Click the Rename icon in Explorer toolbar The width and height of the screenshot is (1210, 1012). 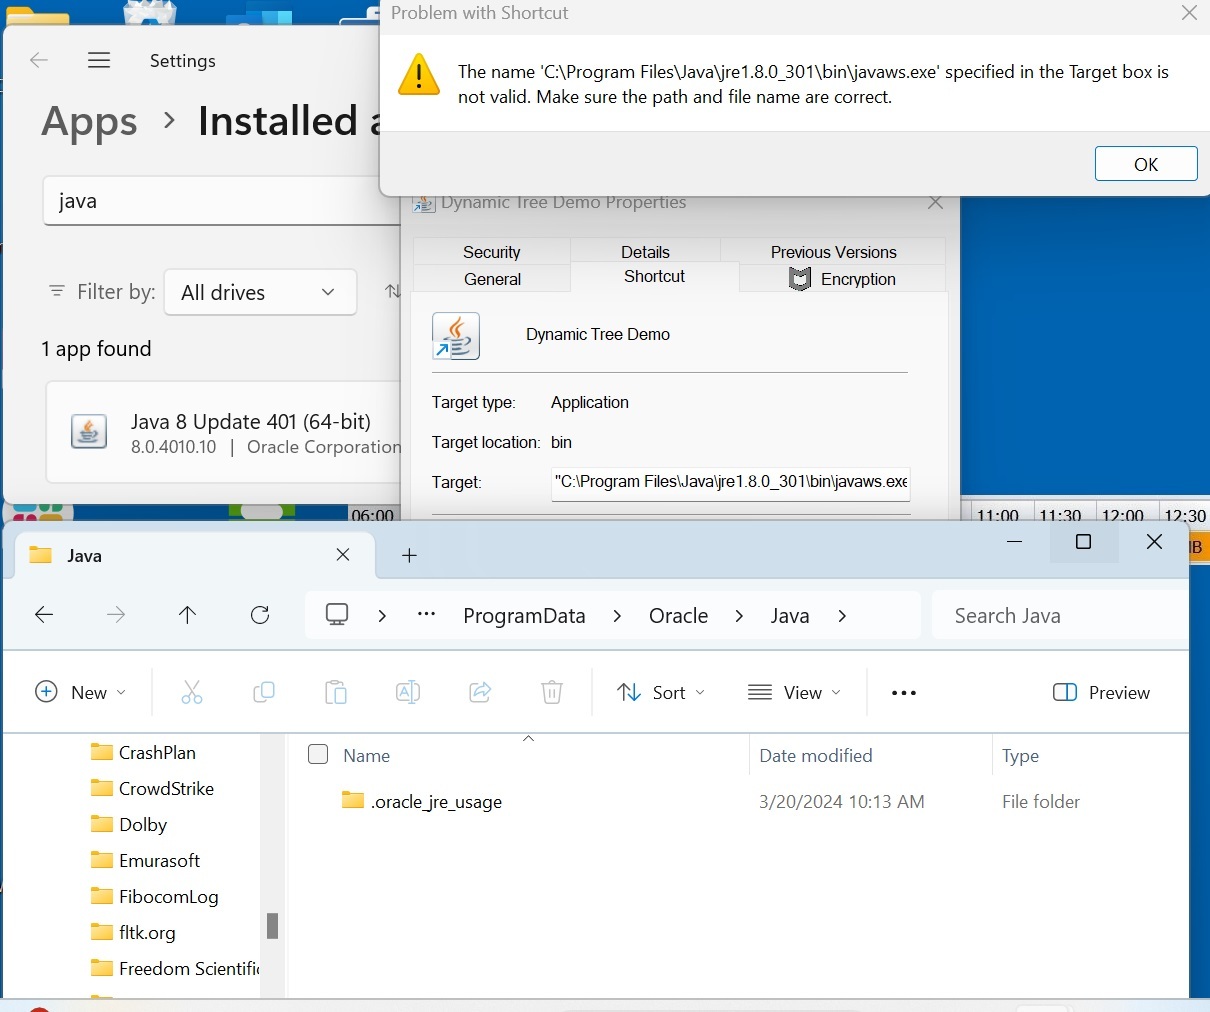coord(408,692)
